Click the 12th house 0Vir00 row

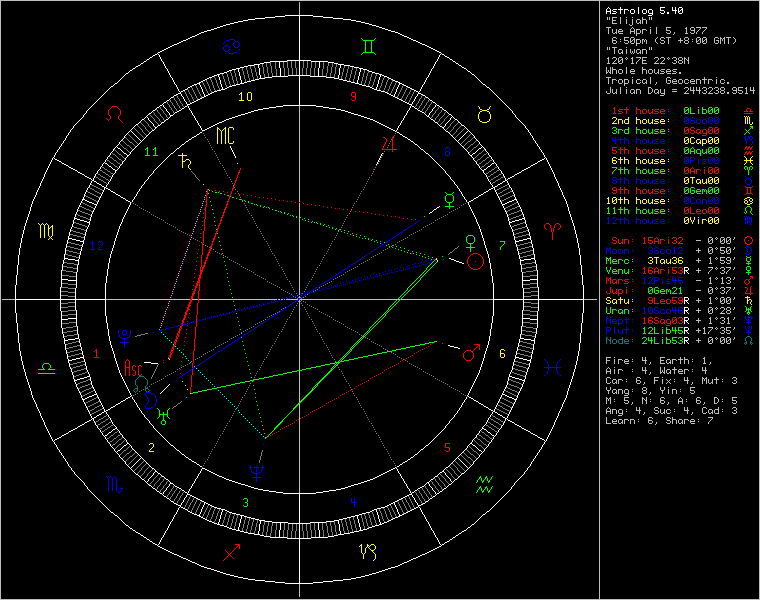pos(679,221)
